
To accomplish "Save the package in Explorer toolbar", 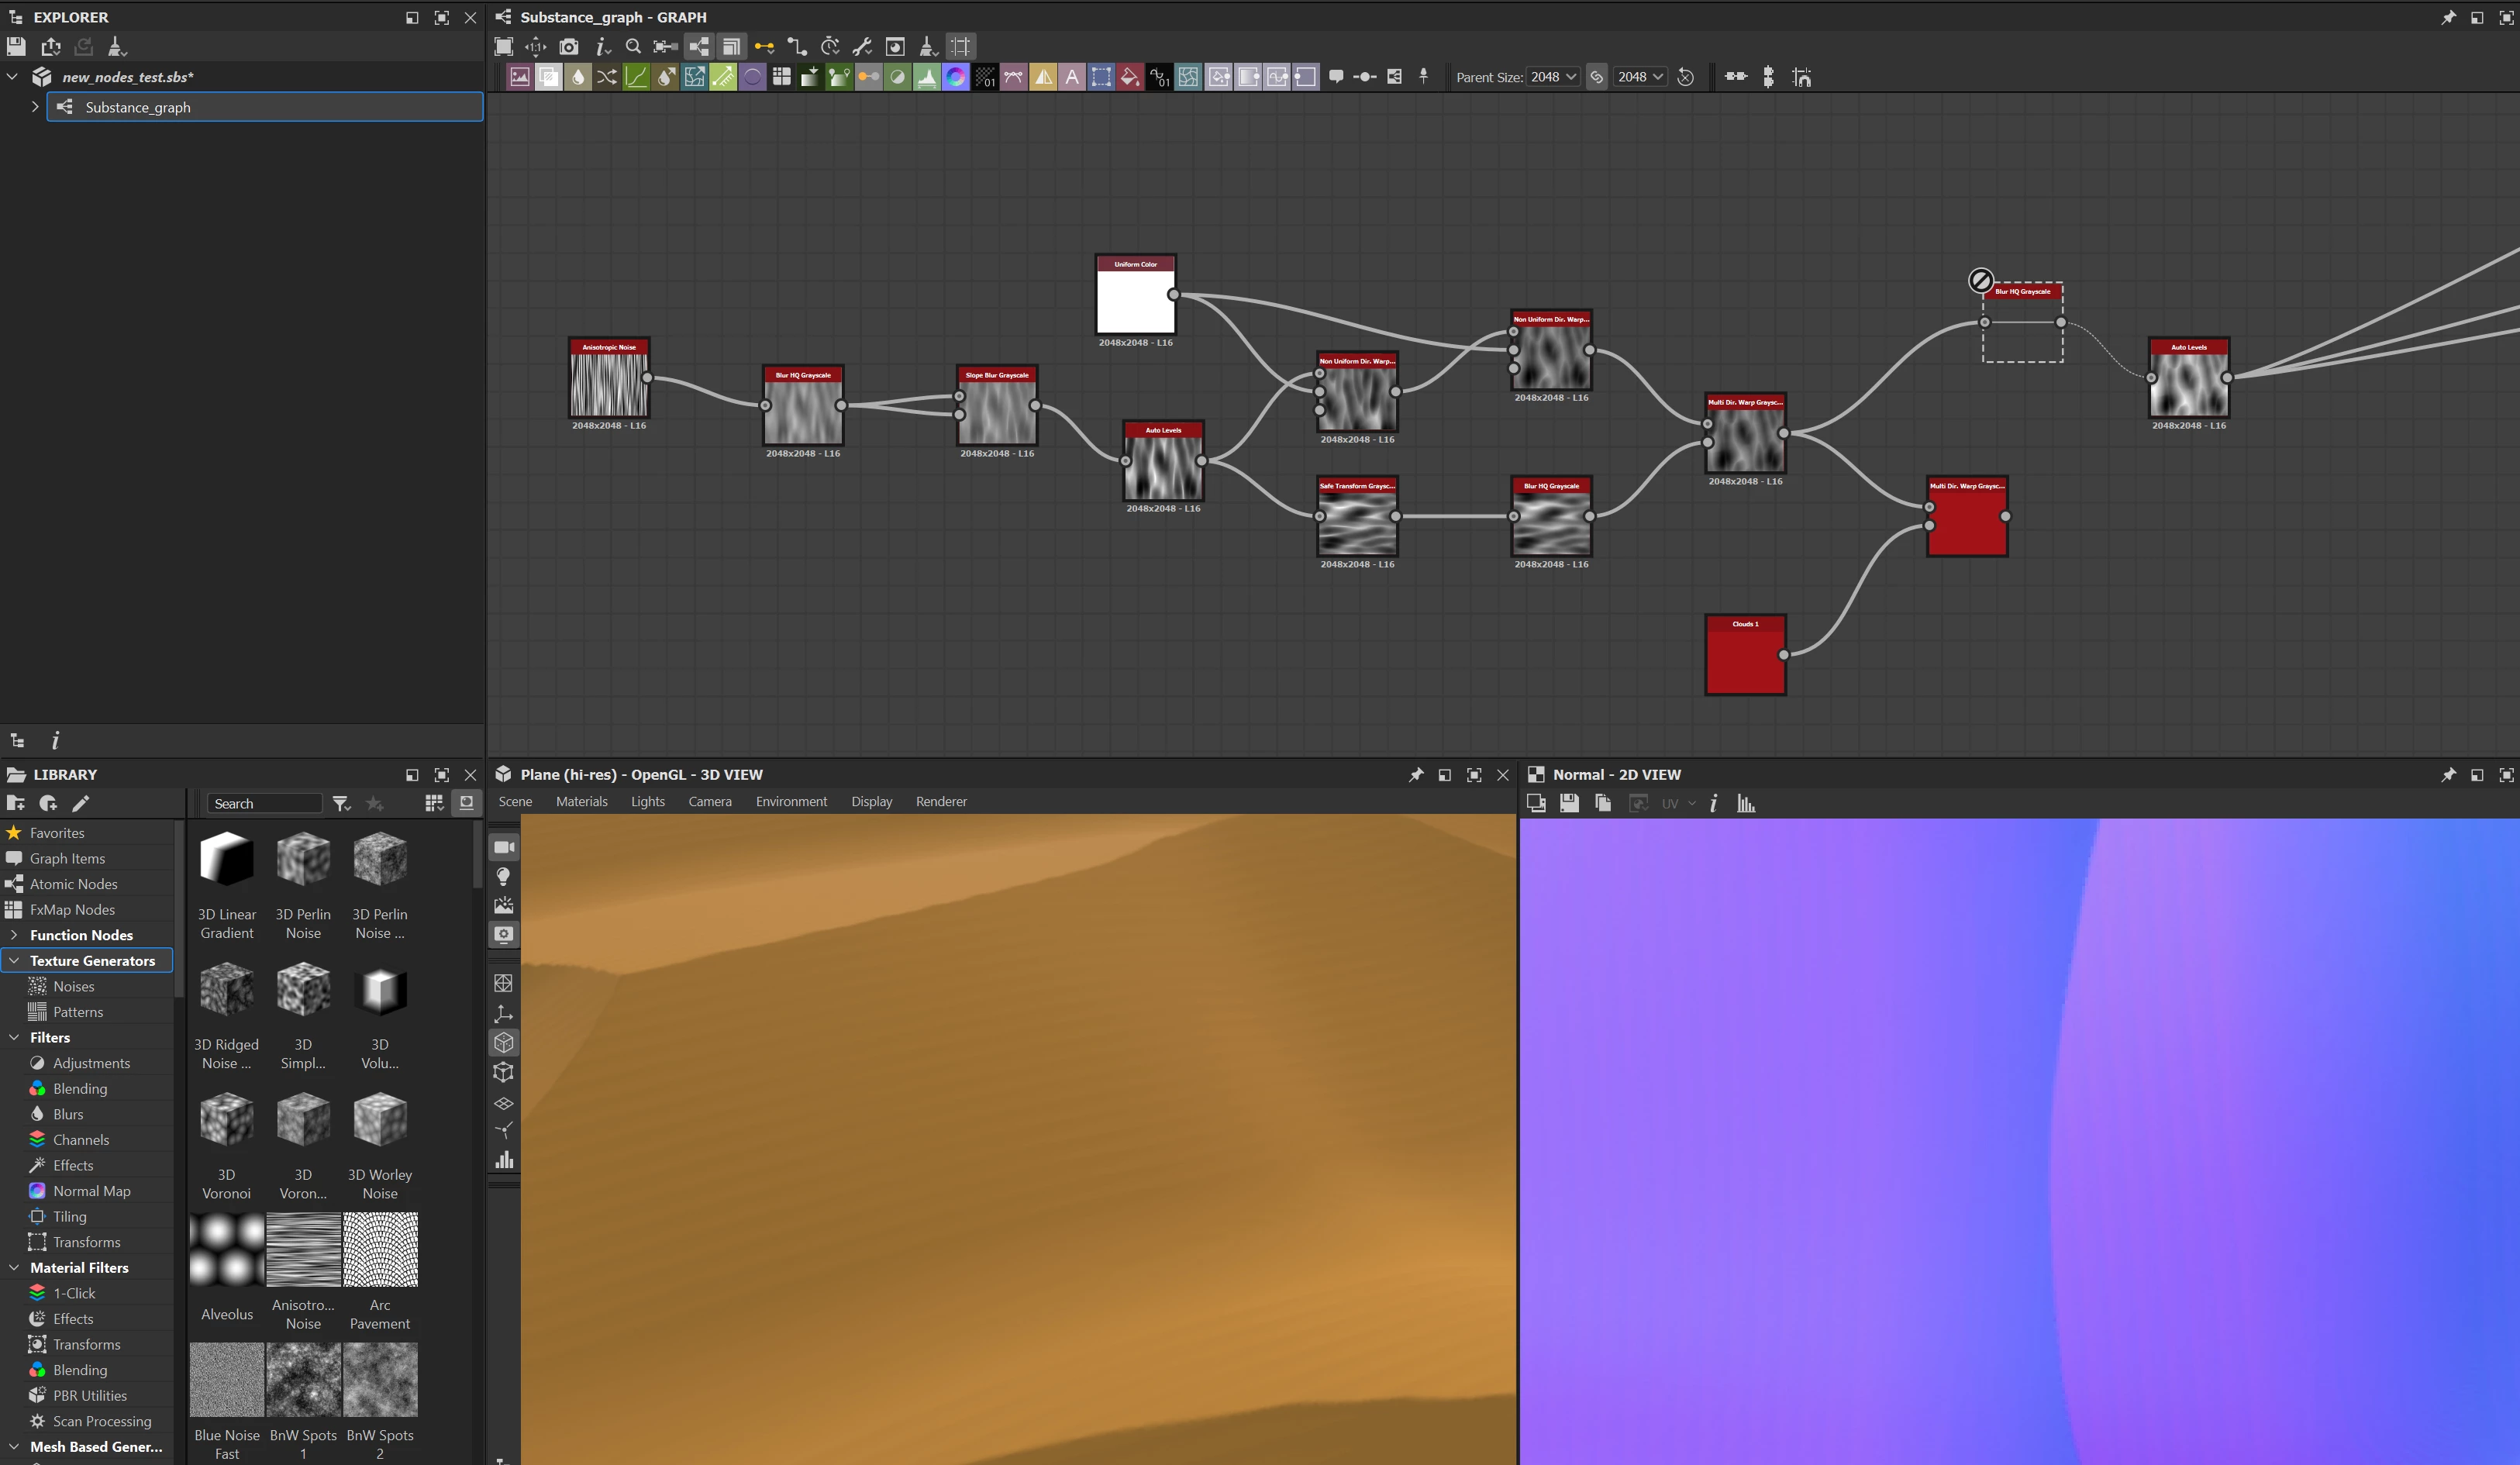I will [16, 46].
